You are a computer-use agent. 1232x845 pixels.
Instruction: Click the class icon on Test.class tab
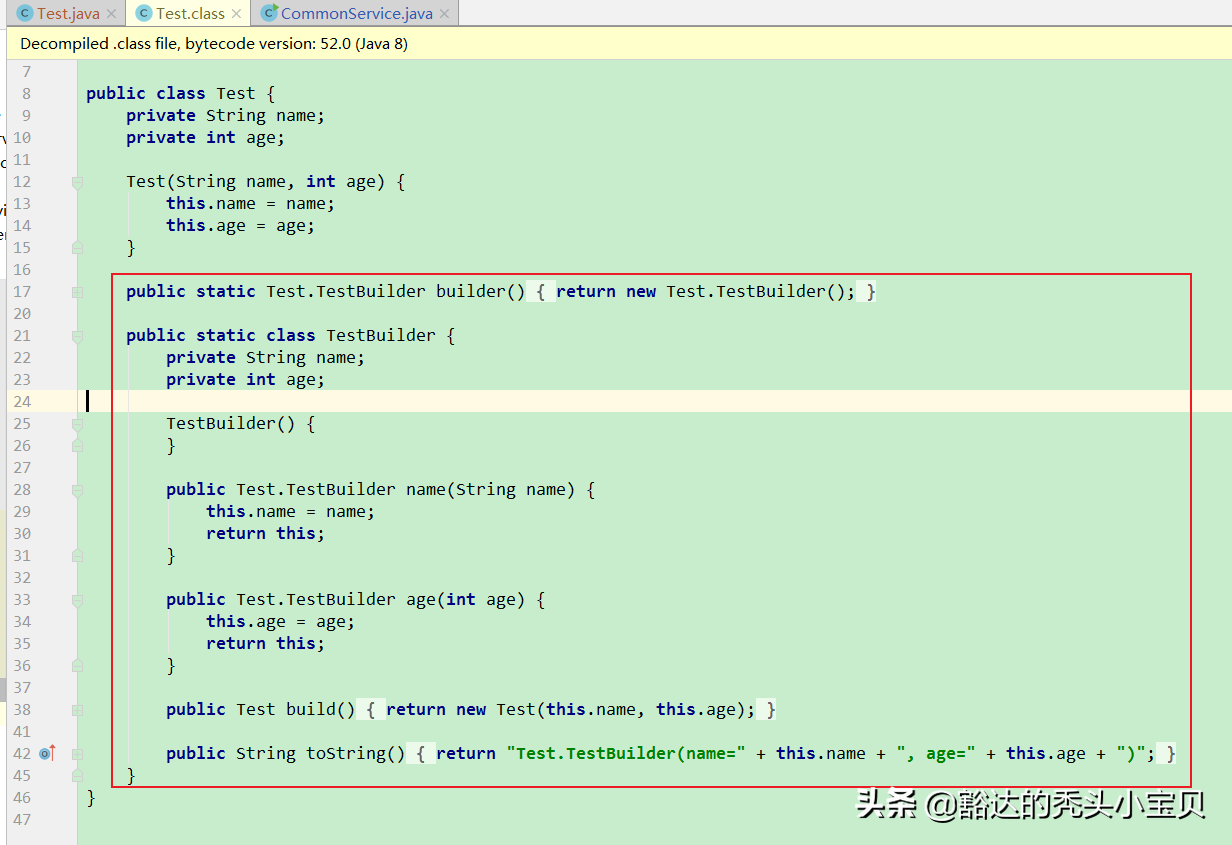click(144, 14)
